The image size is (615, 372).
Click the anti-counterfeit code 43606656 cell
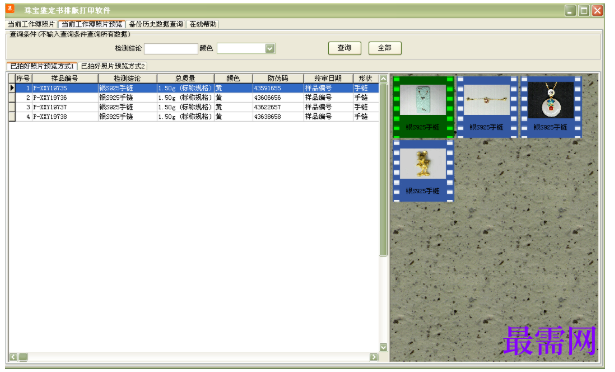(278, 98)
